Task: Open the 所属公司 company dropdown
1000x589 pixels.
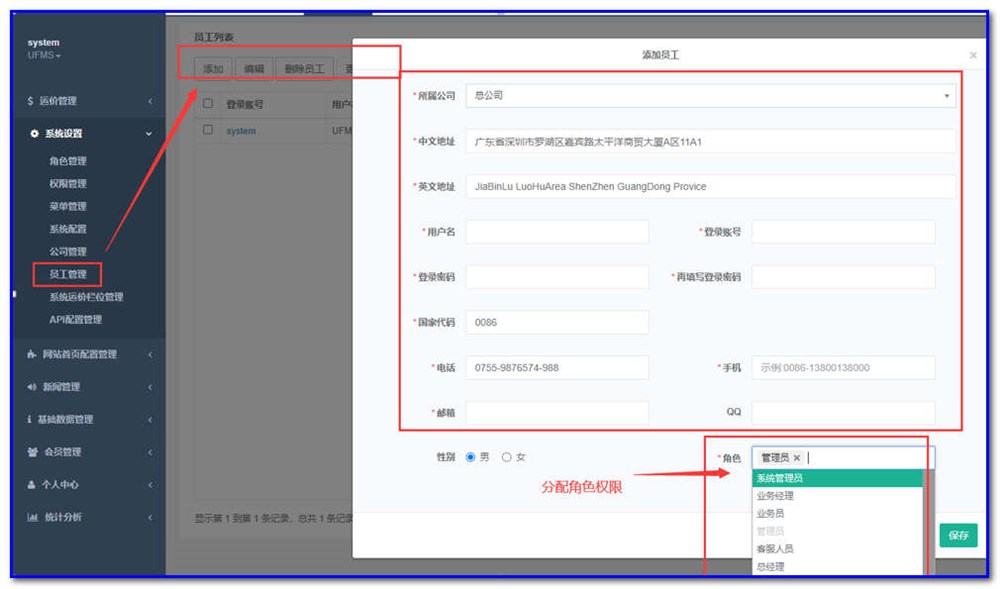Action: [946, 95]
